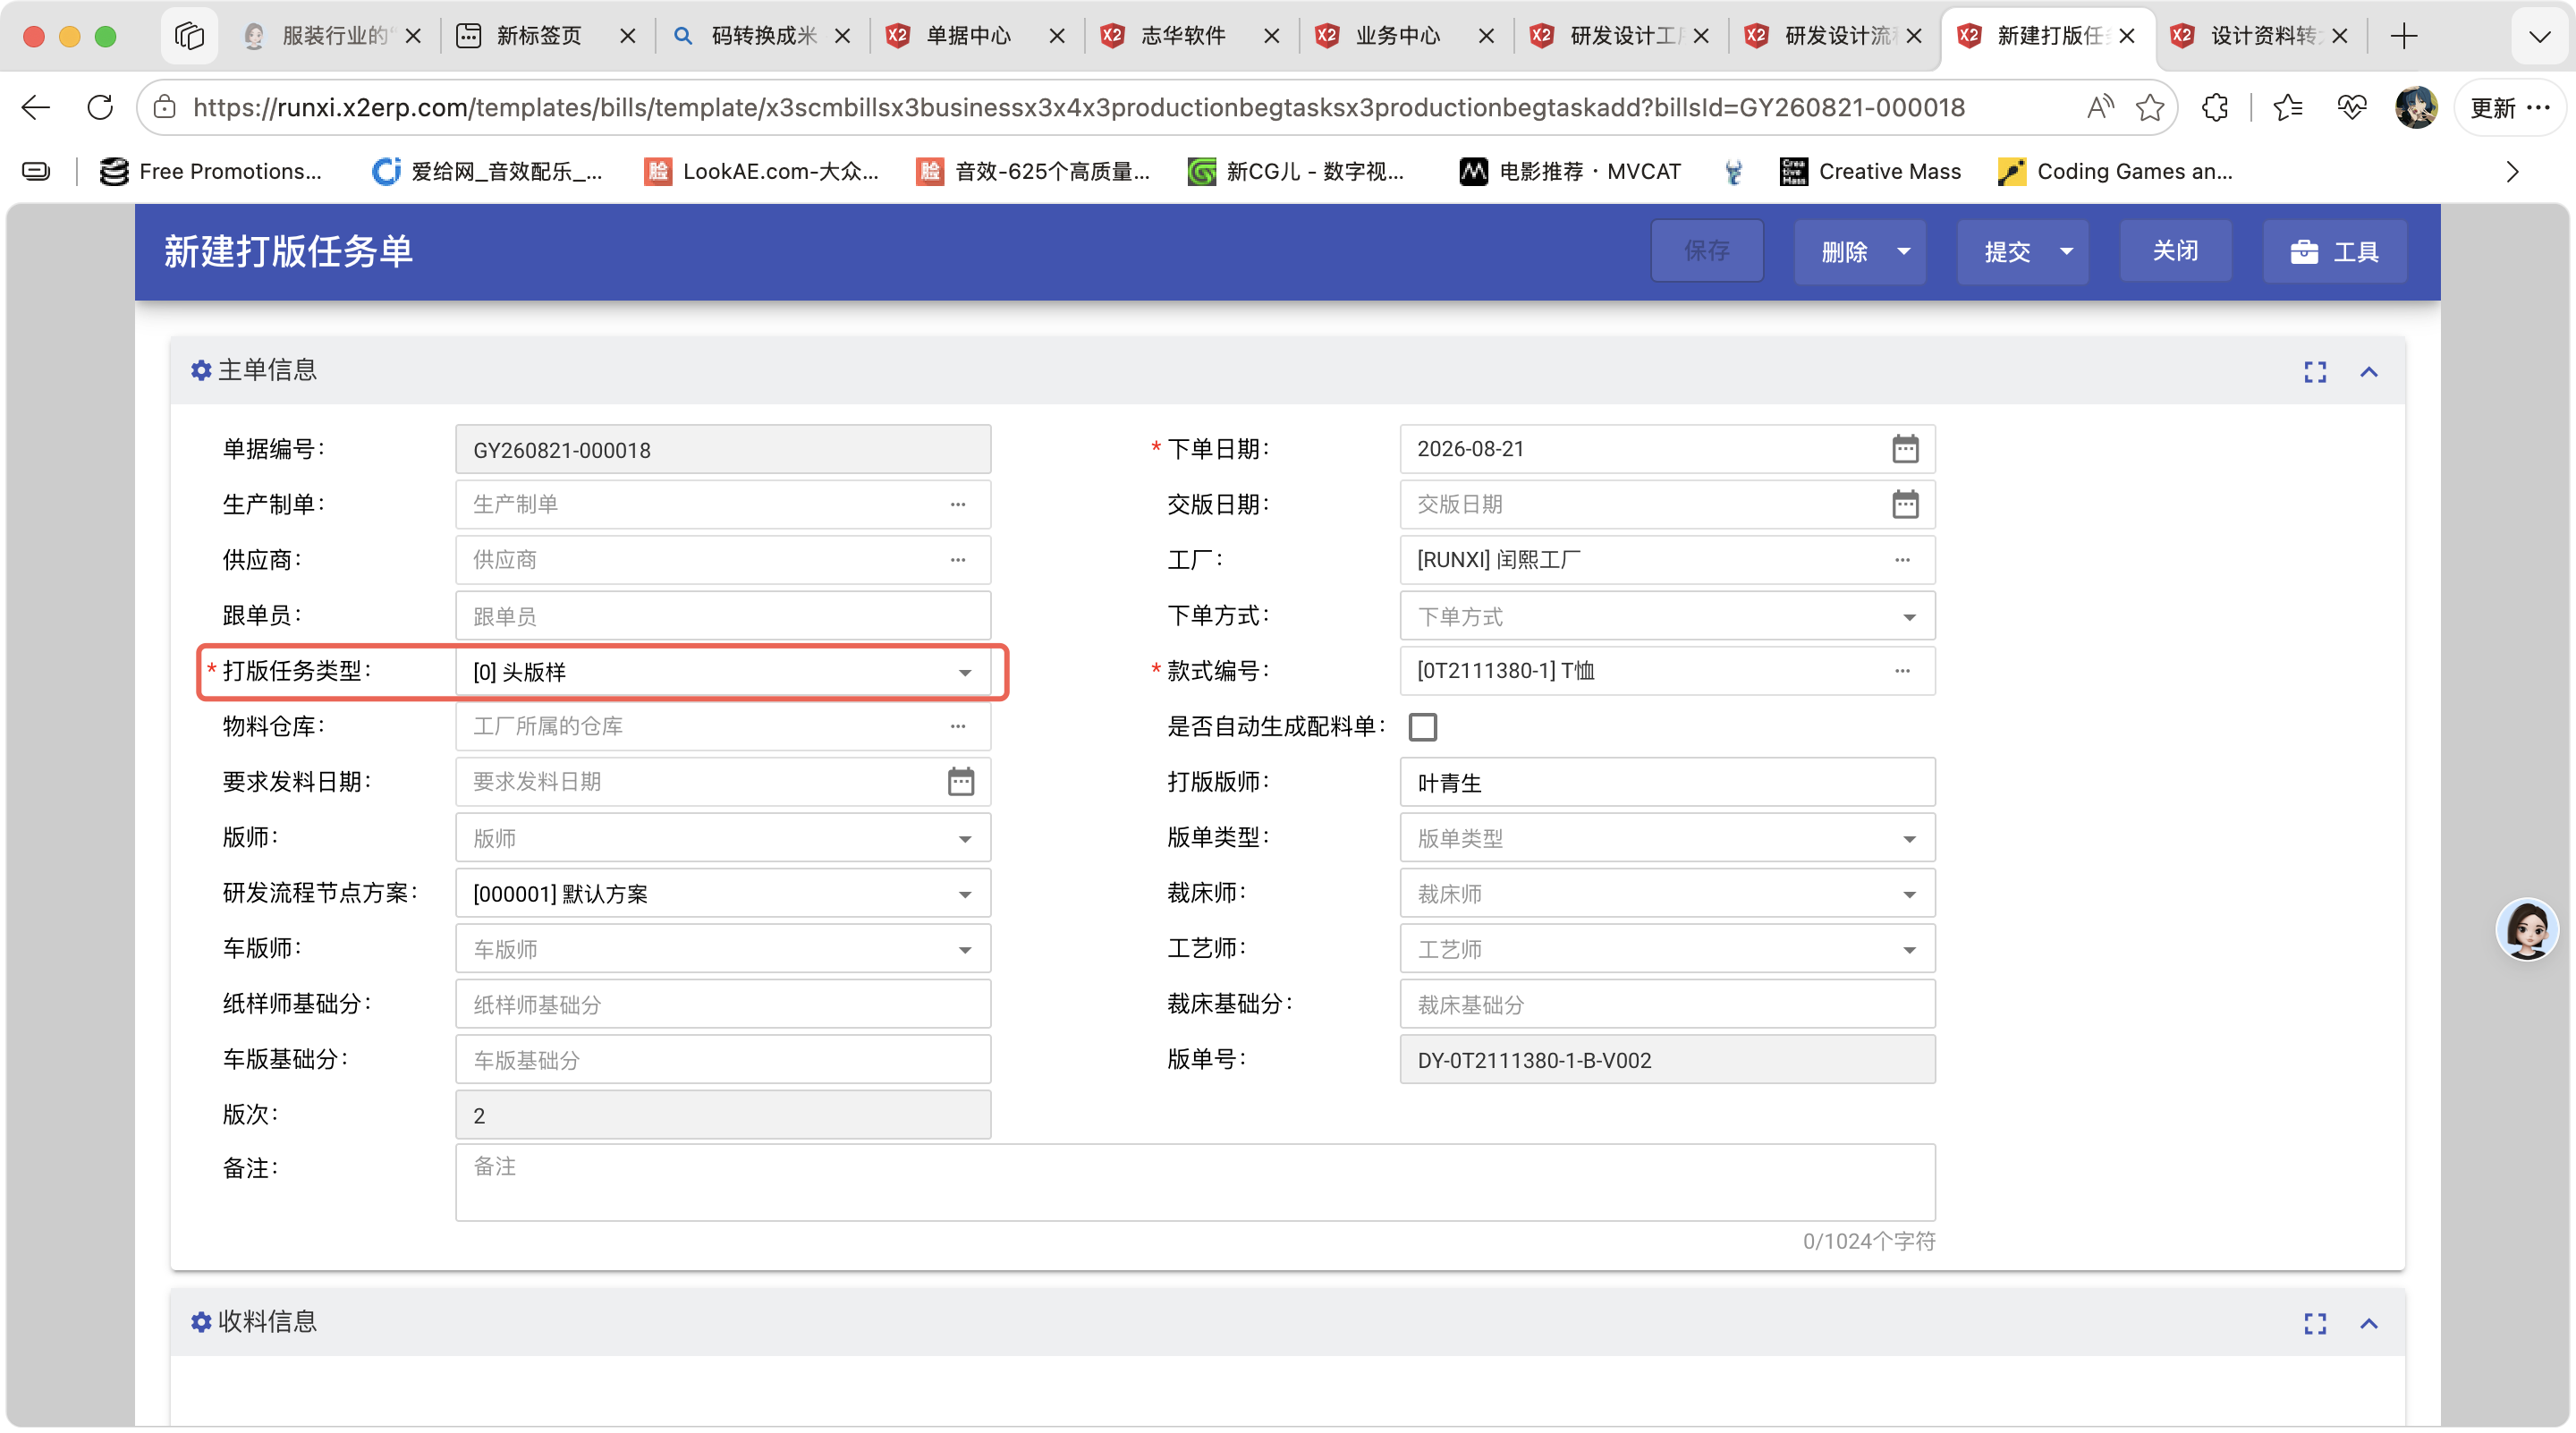This screenshot has height=1433, width=2576.
Task: Expand 下单方式 dropdown
Action: click(1909, 617)
